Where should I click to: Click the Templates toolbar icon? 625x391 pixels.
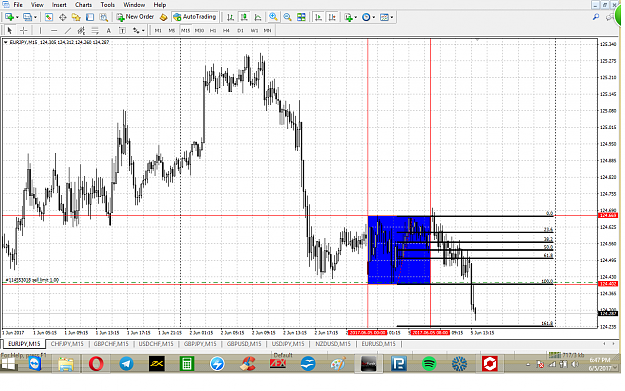[384, 17]
